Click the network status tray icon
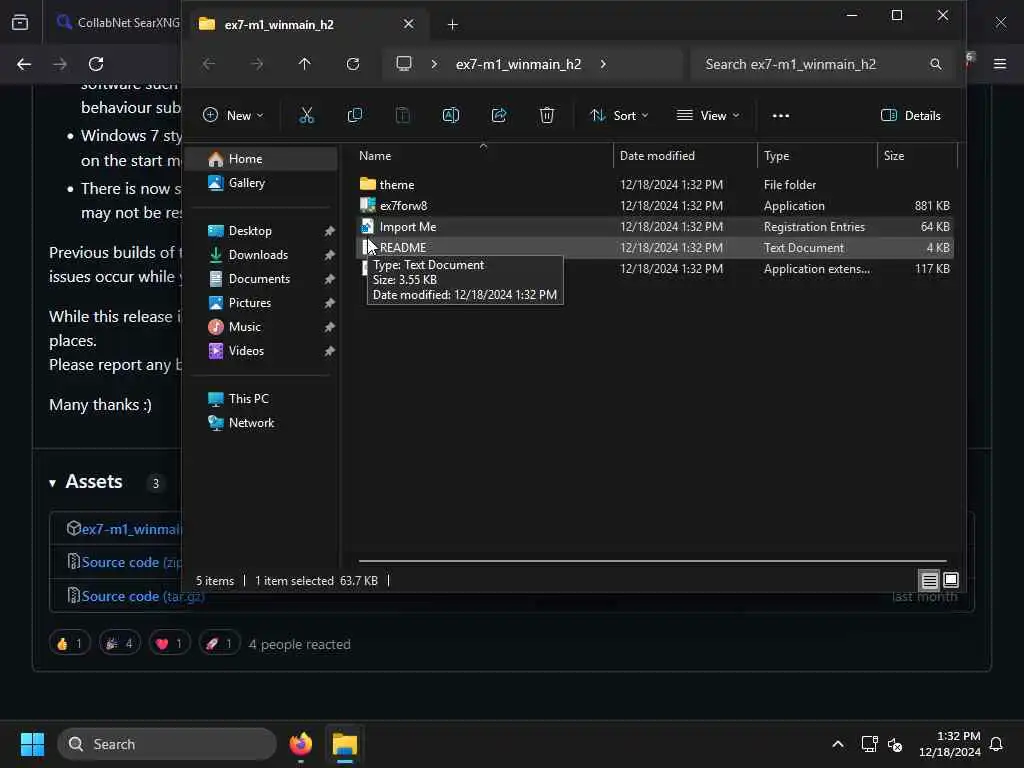1024x768 pixels. tap(869, 744)
